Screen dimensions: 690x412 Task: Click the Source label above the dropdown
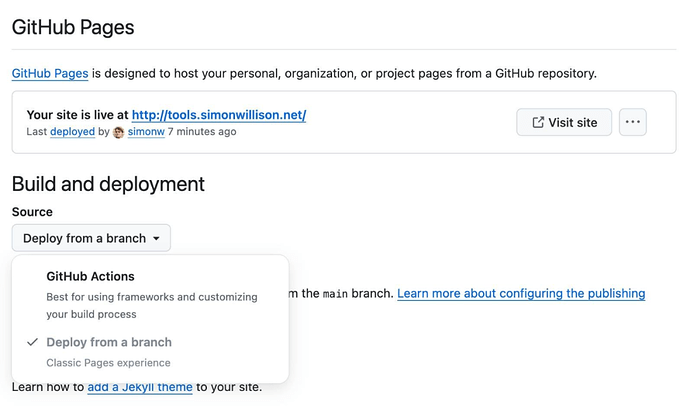click(32, 212)
